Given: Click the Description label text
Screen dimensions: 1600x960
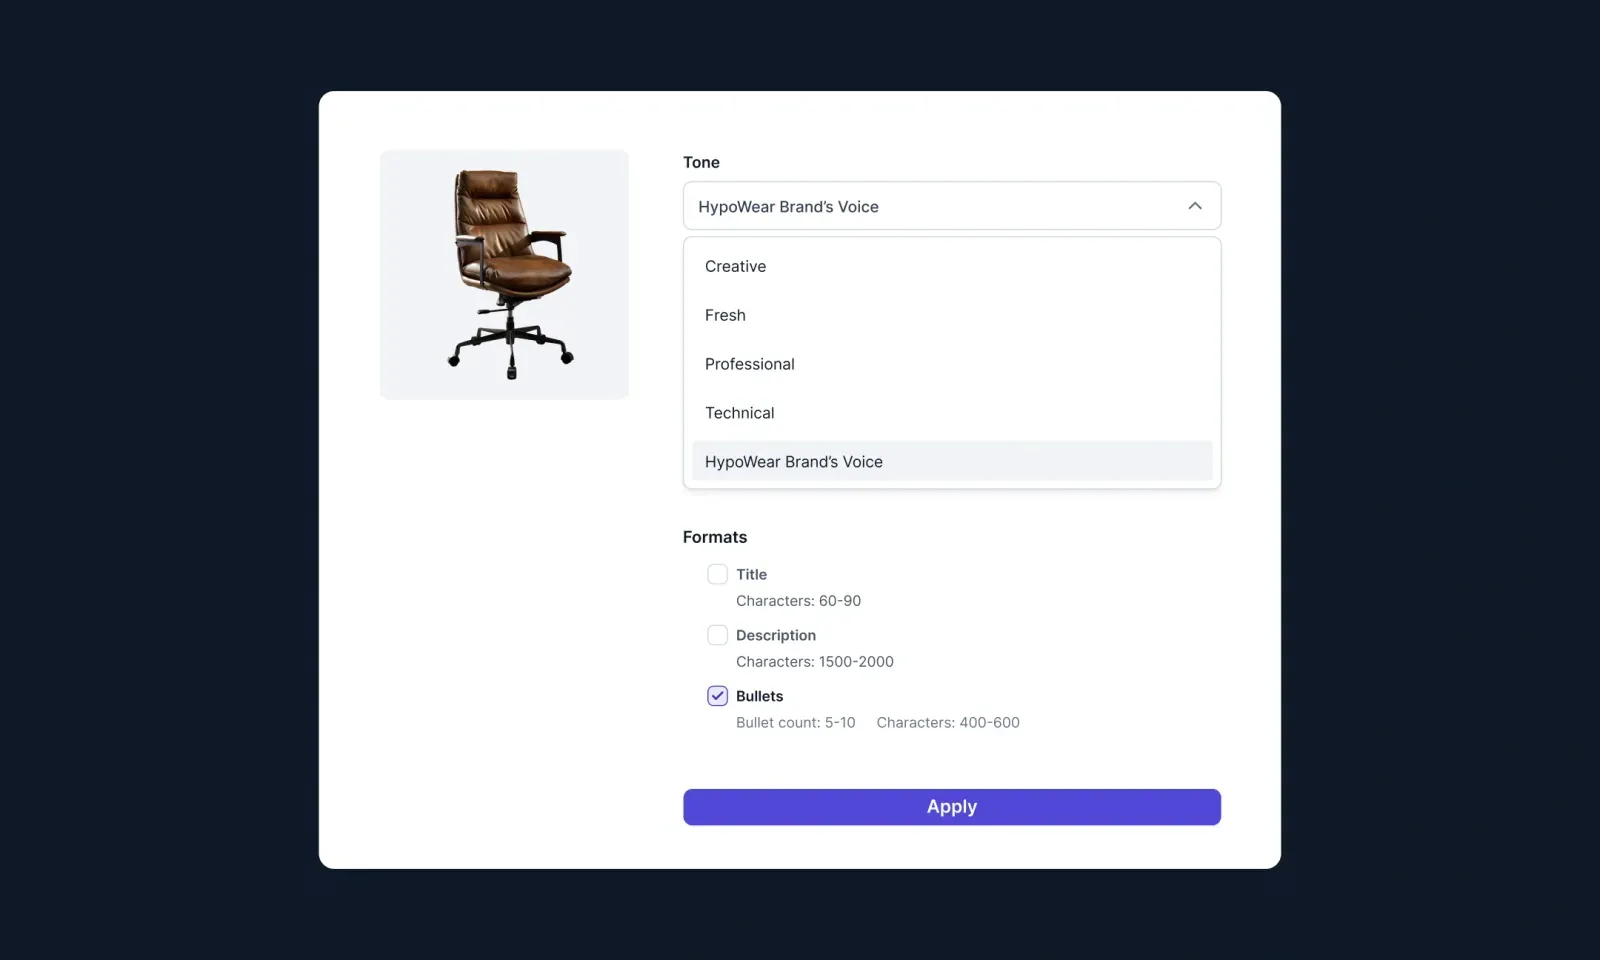Looking at the screenshot, I should (x=776, y=635).
